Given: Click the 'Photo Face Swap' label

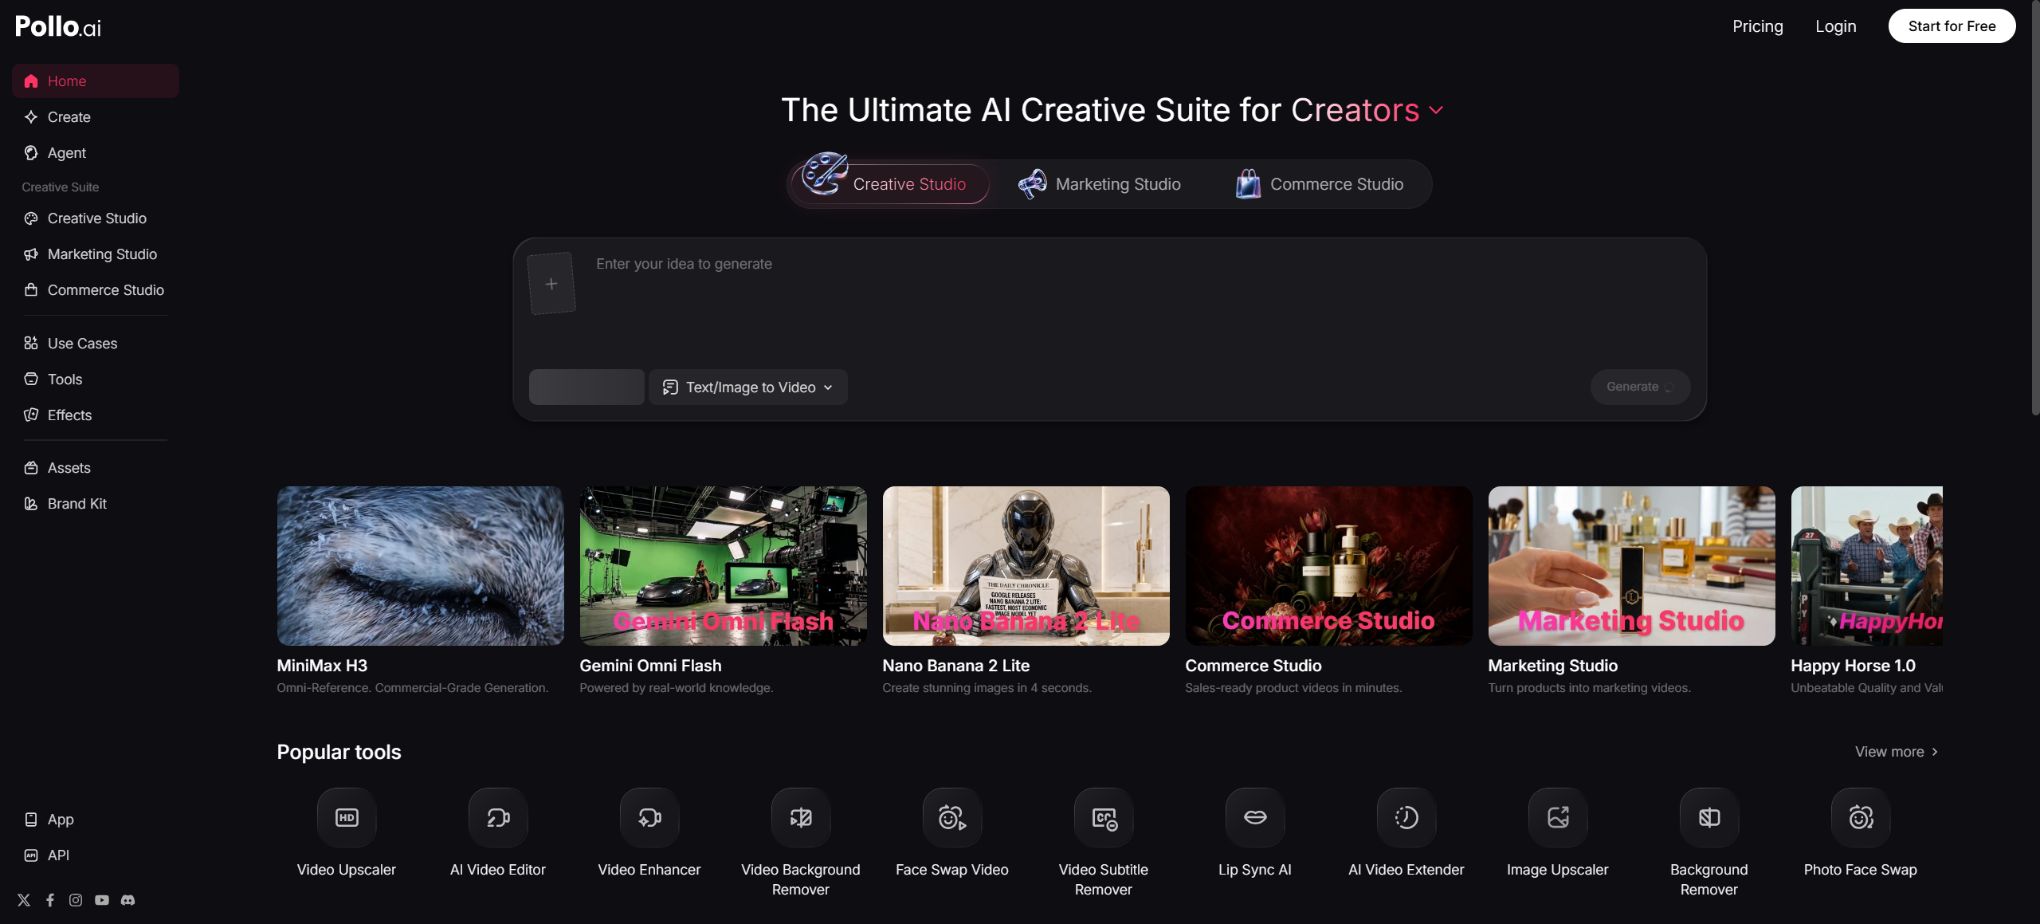Looking at the screenshot, I should [1861, 870].
